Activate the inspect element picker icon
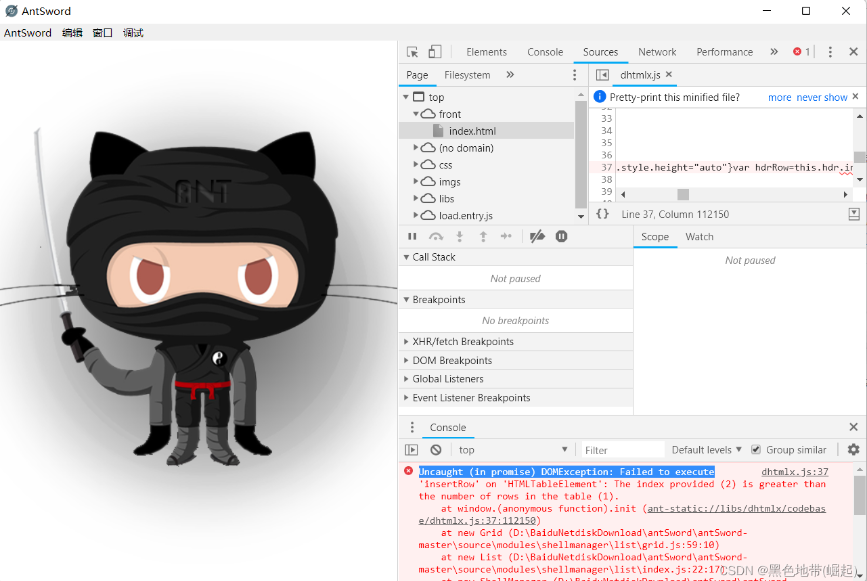Image resolution: width=867 pixels, height=581 pixels. click(412, 52)
